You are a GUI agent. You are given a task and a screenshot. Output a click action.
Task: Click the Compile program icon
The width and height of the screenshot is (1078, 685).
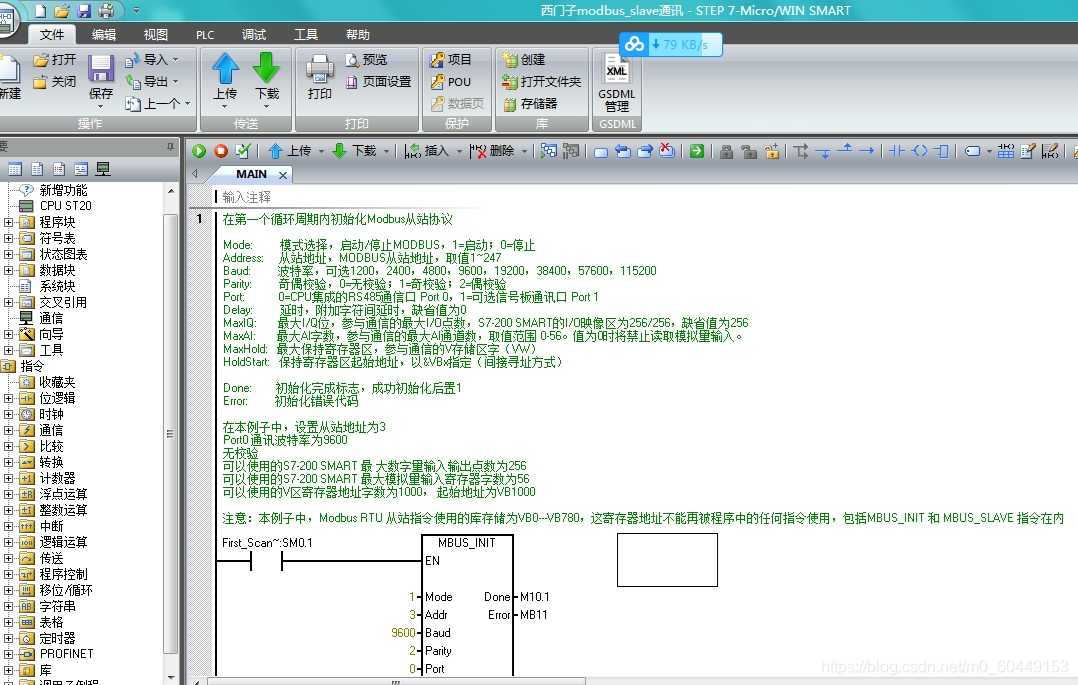point(243,151)
